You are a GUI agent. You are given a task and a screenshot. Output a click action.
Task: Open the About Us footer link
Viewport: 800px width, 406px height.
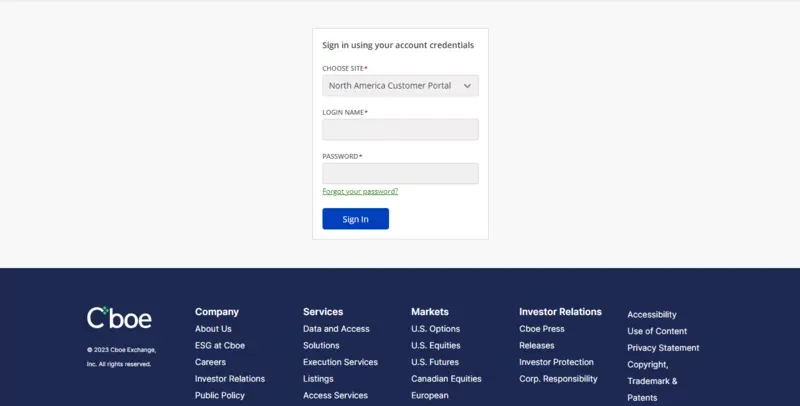213,329
